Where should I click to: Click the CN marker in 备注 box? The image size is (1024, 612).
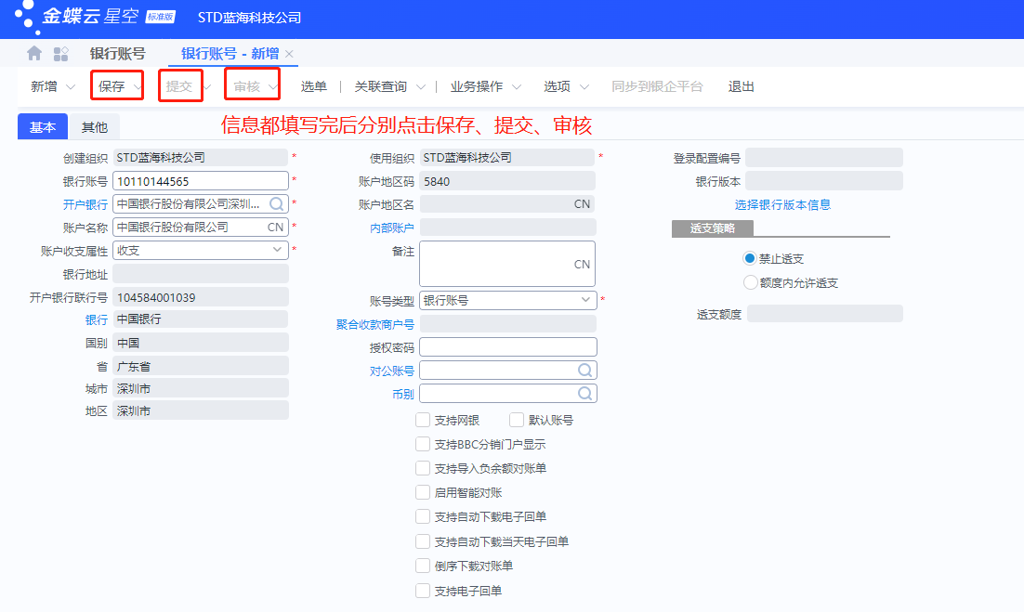pyautogui.click(x=582, y=264)
